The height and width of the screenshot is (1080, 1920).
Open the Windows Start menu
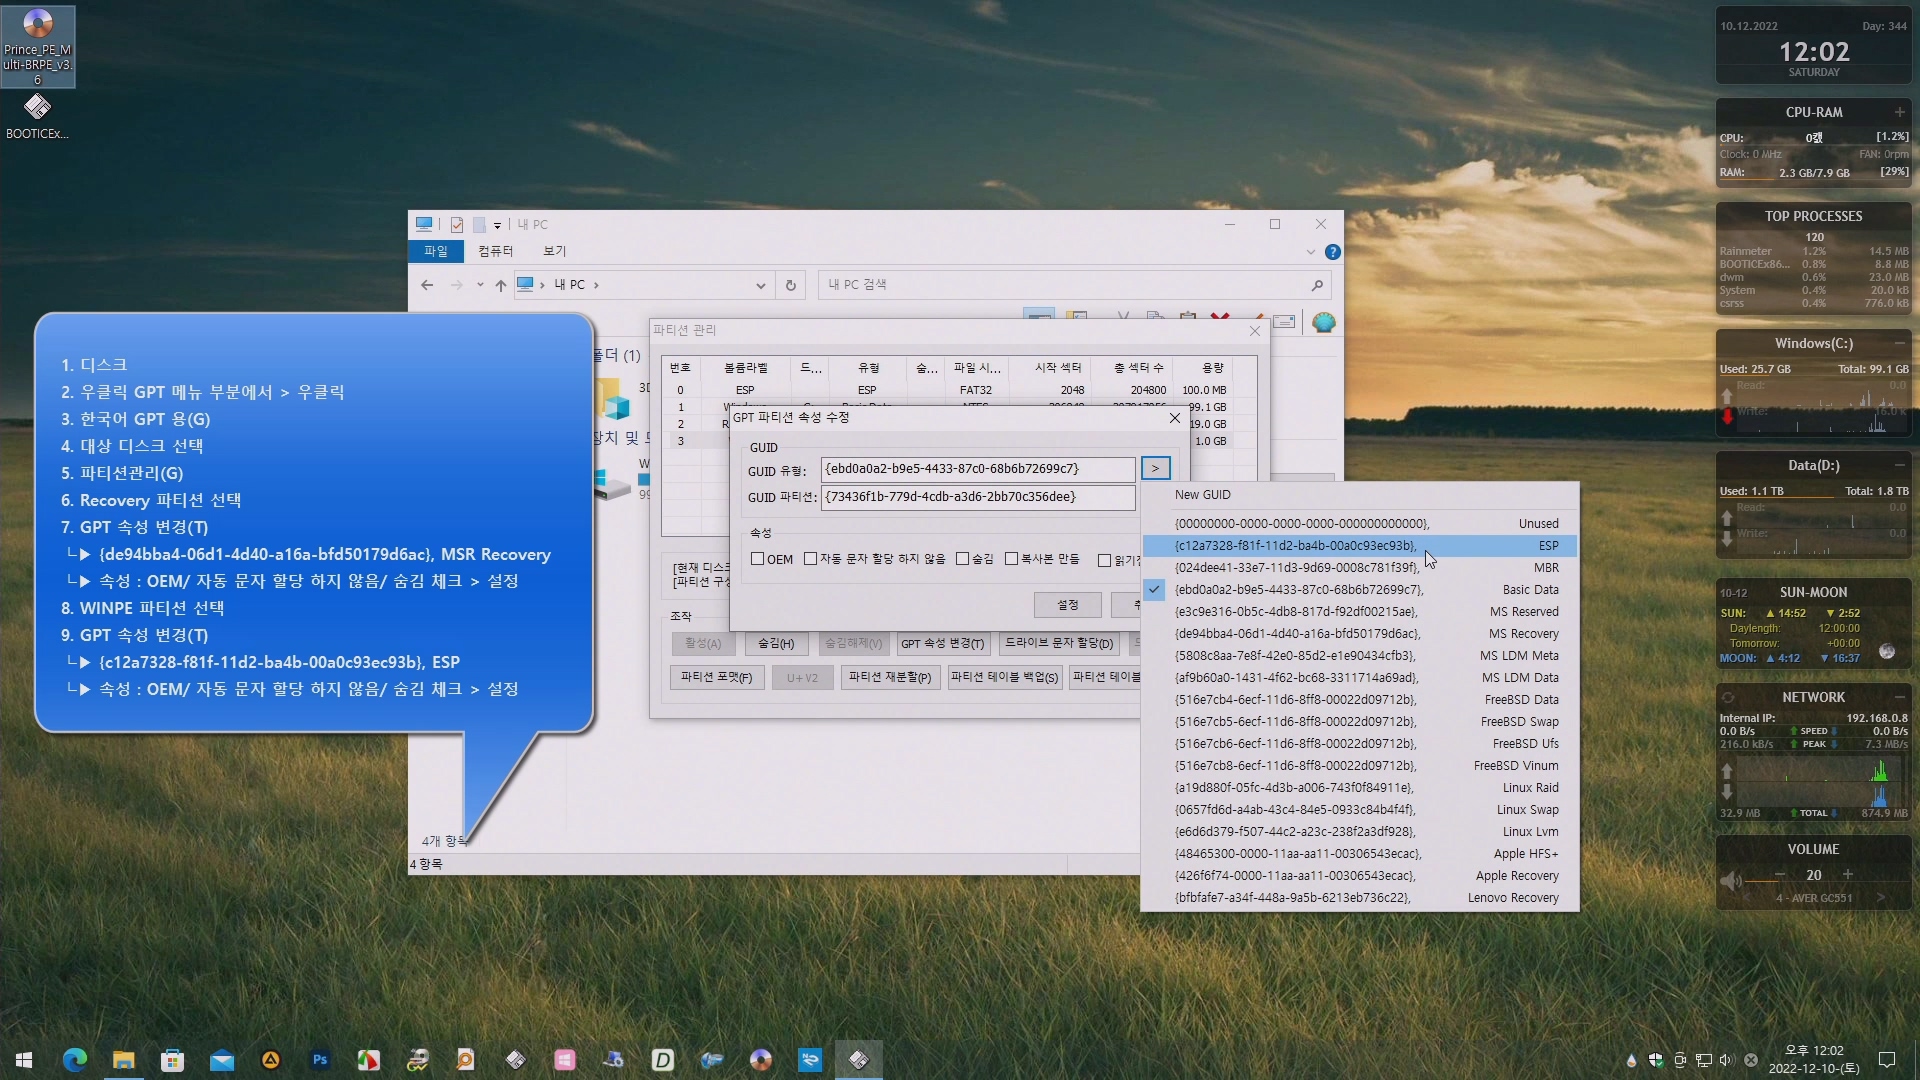pos(24,1060)
